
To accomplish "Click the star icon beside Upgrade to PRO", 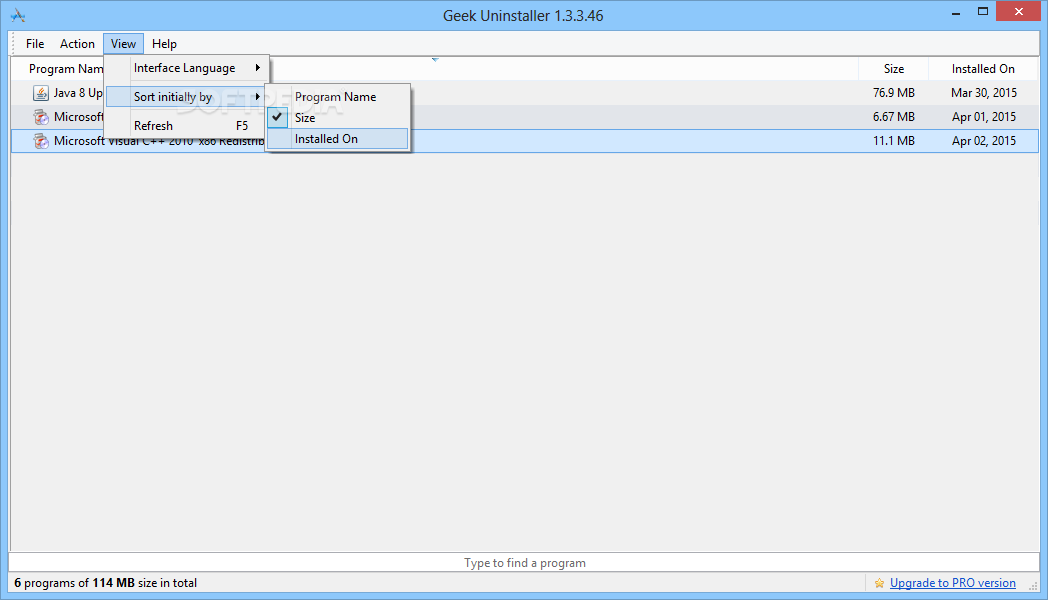I will point(879,583).
